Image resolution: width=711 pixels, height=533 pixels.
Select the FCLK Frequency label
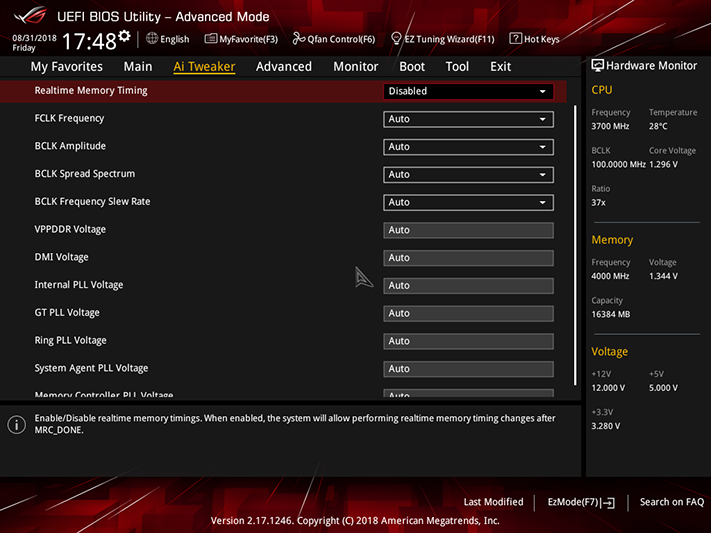[x=69, y=118]
